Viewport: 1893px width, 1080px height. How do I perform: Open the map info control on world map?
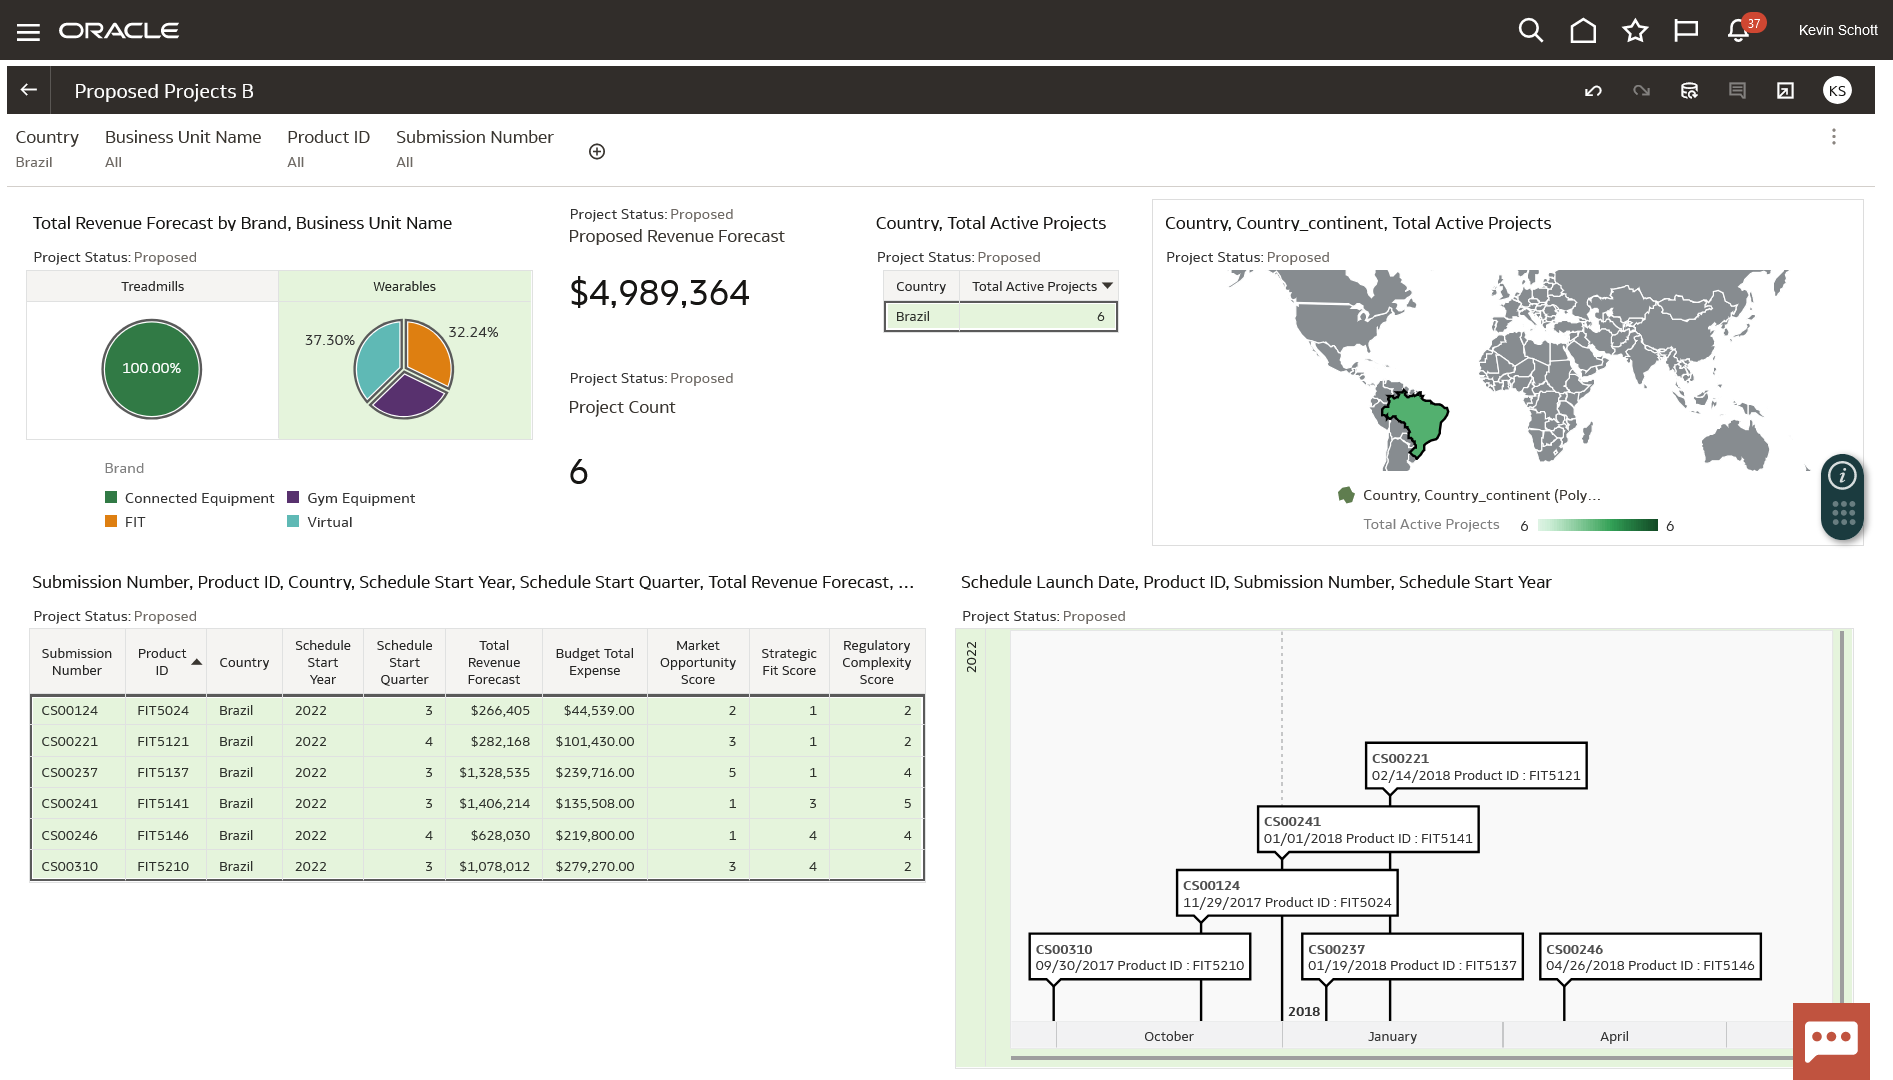pyautogui.click(x=1842, y=477)
